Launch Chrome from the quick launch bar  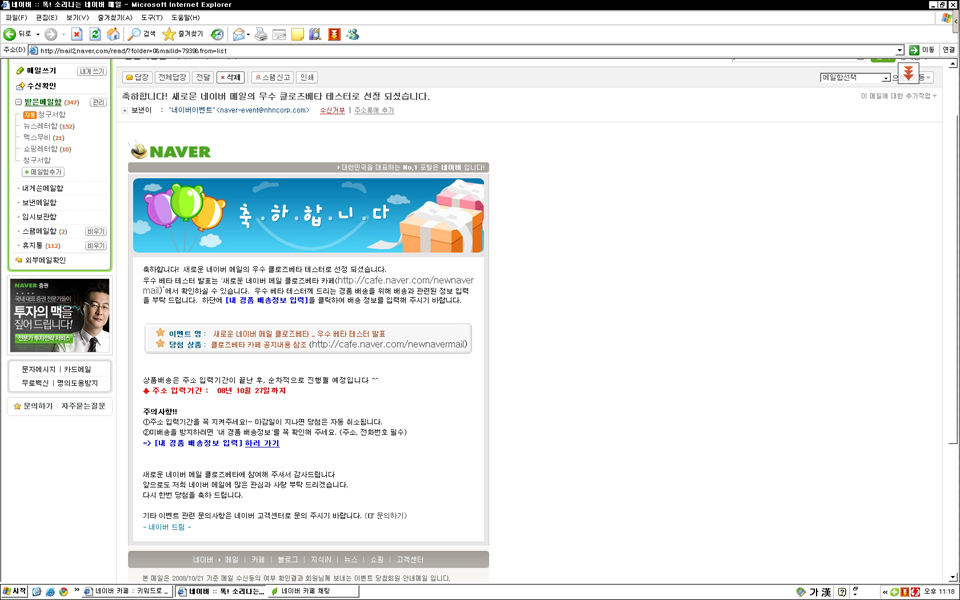tap(64, 592)
